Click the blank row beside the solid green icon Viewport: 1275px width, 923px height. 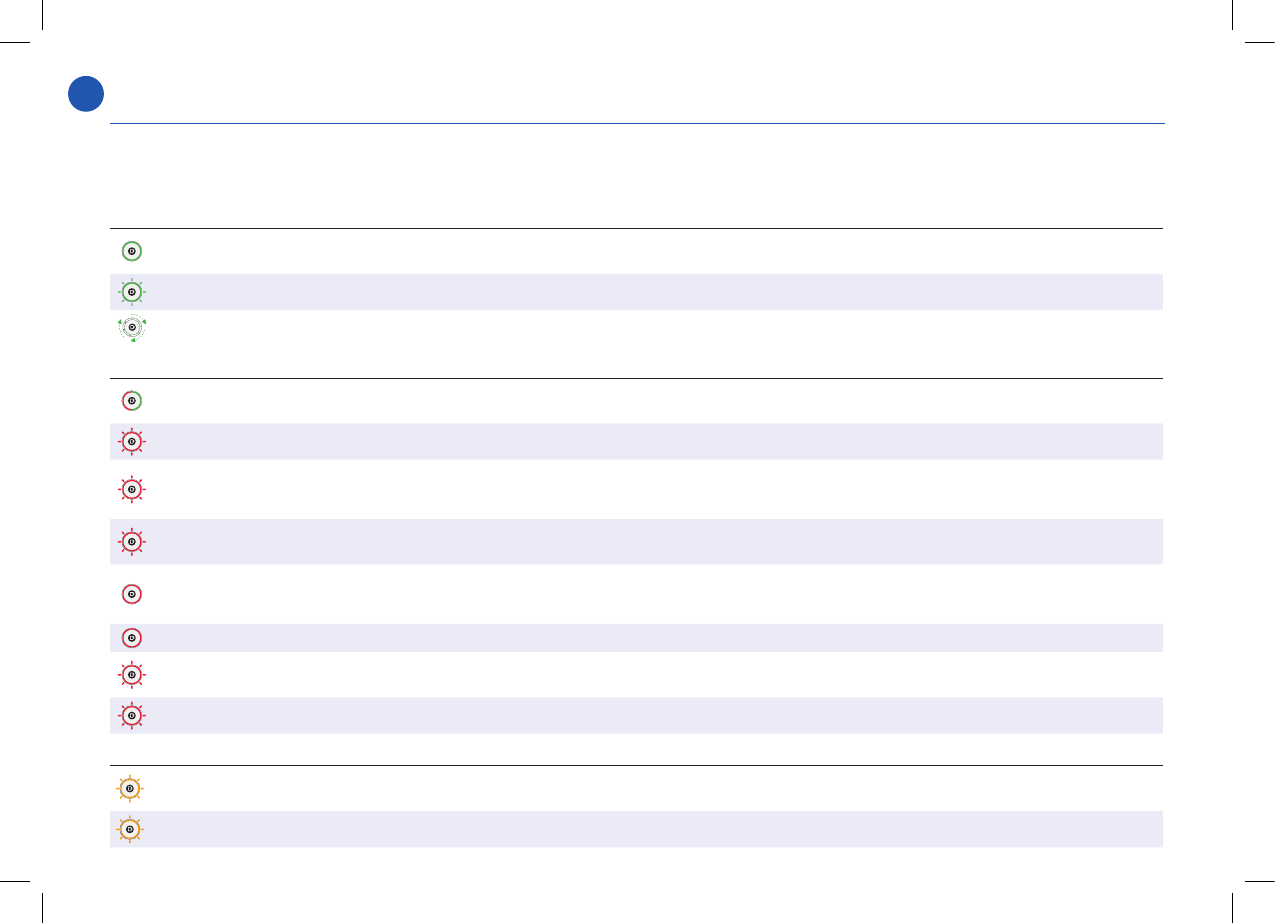point(650,251)
